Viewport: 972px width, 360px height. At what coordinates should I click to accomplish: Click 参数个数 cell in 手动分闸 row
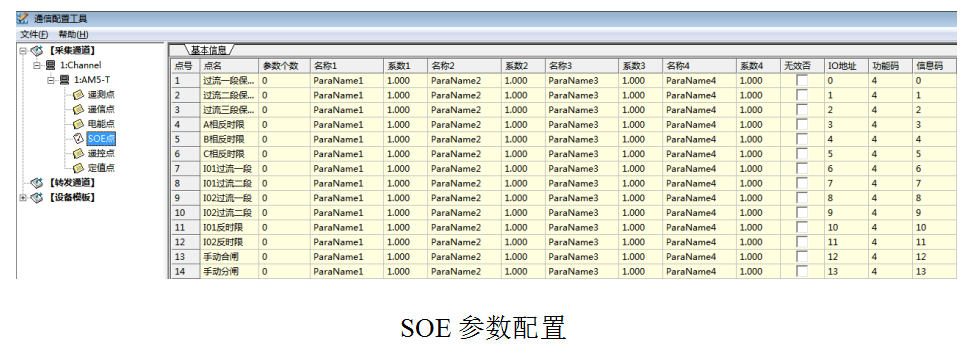tap(284, 271)
